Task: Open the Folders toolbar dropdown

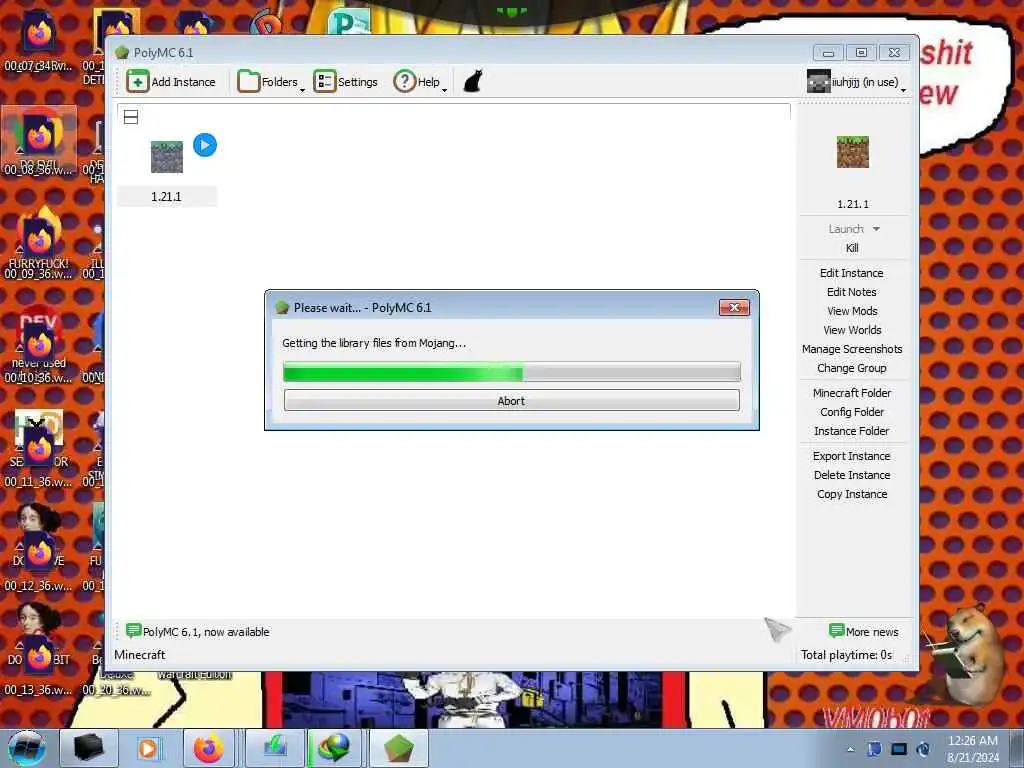Action: point(270,82)
